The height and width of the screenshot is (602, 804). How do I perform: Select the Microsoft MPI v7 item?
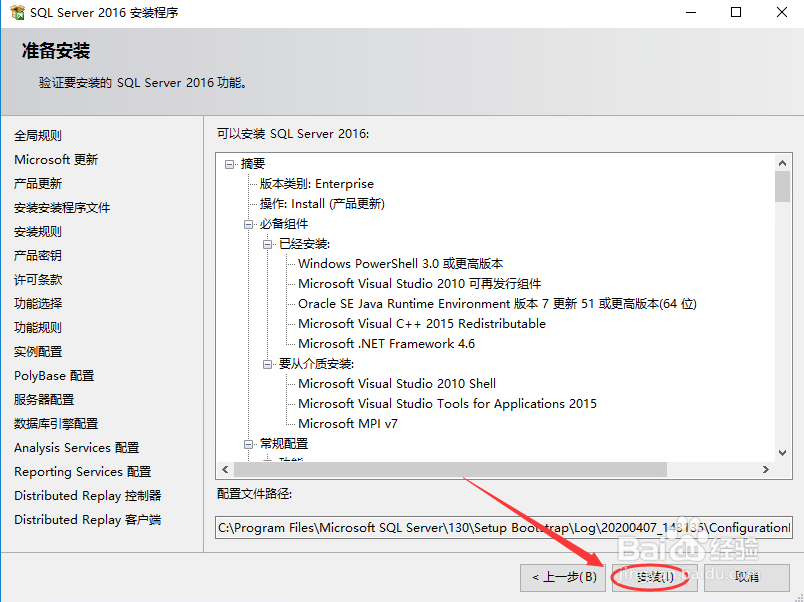pyautogui.click(x=348, y=424)
